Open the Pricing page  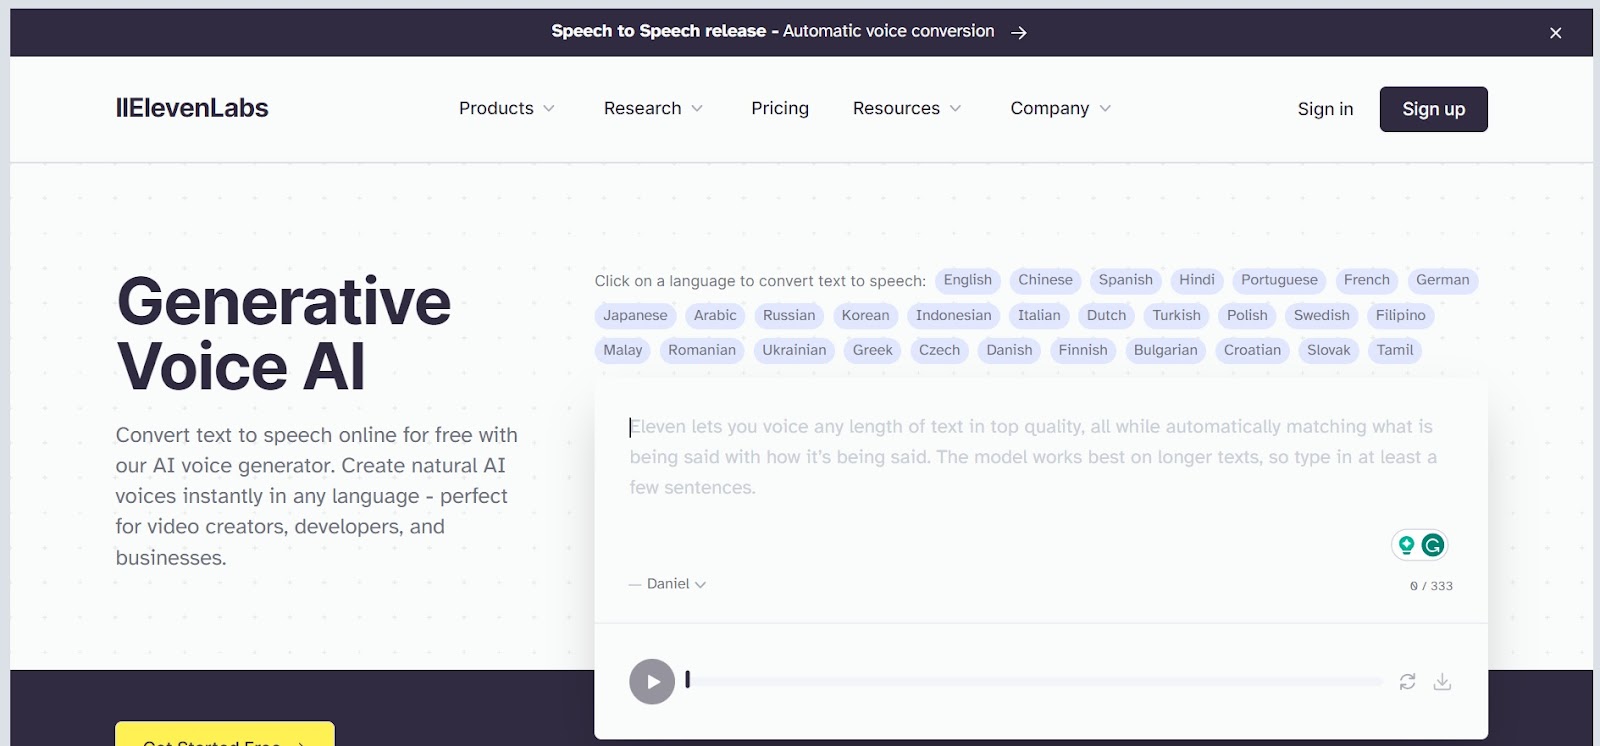tap(780, 108)
